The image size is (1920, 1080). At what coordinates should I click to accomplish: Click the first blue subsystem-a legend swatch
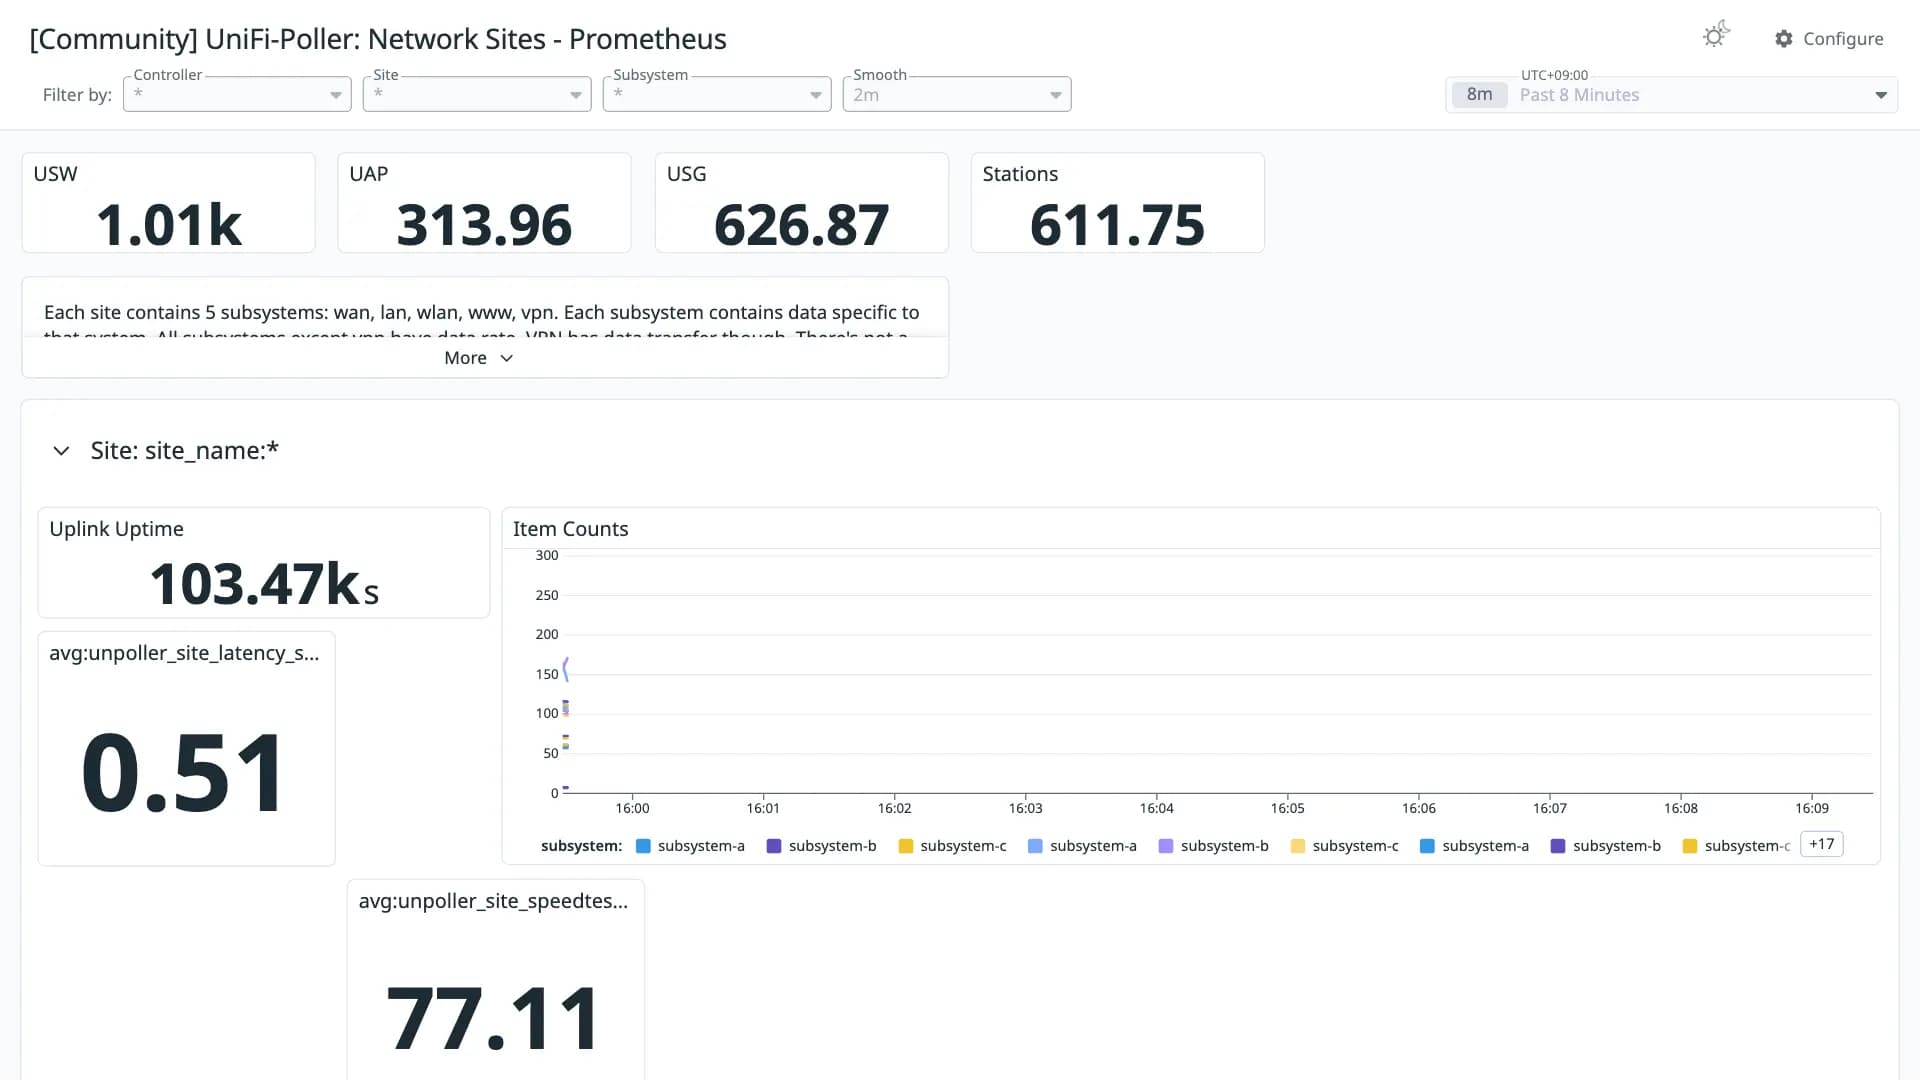coord(643,846)
